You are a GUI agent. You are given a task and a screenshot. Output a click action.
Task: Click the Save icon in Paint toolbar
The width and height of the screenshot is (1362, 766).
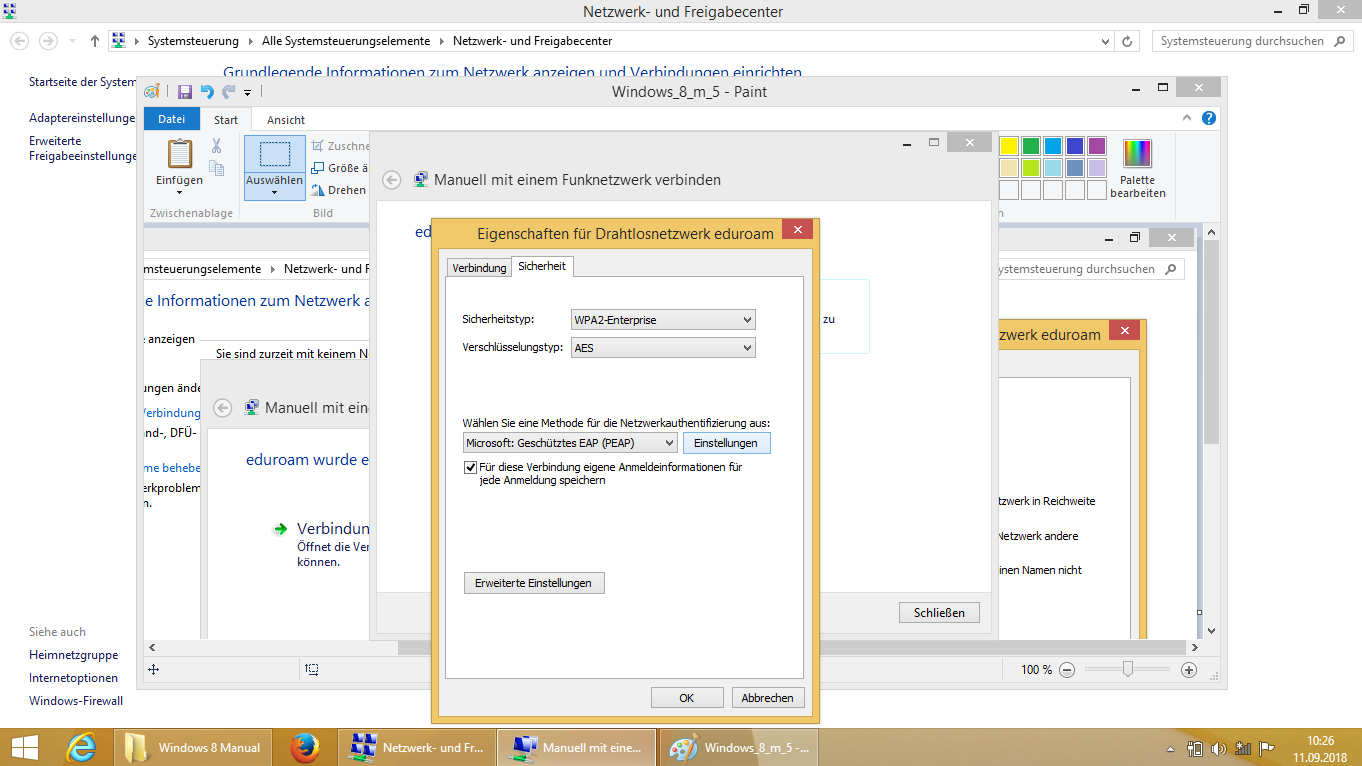pyautogui.click(x=185, y=92)
